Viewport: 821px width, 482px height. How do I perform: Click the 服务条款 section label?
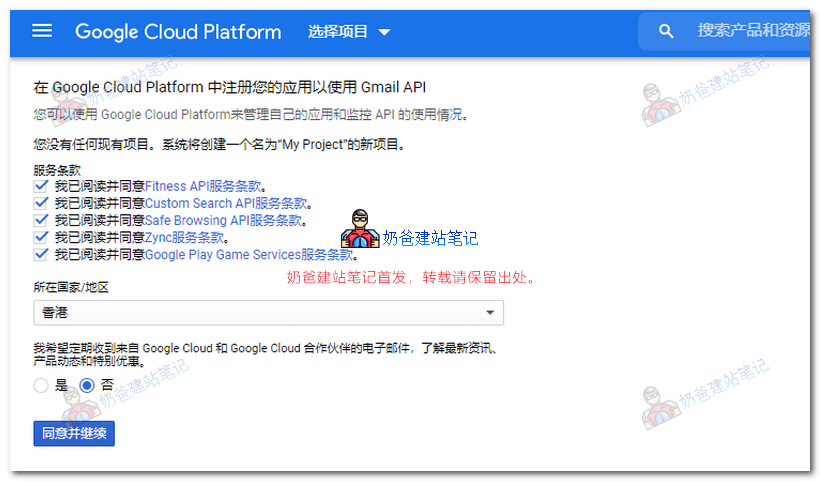point(57,170)
